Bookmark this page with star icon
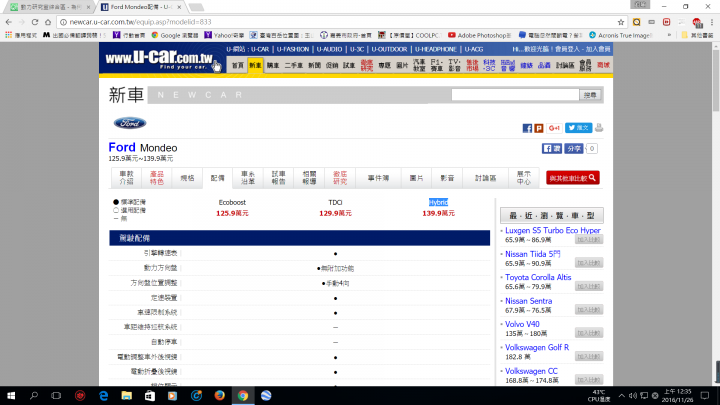Screen dimensions: 720x405 click(x=621, y=22)
